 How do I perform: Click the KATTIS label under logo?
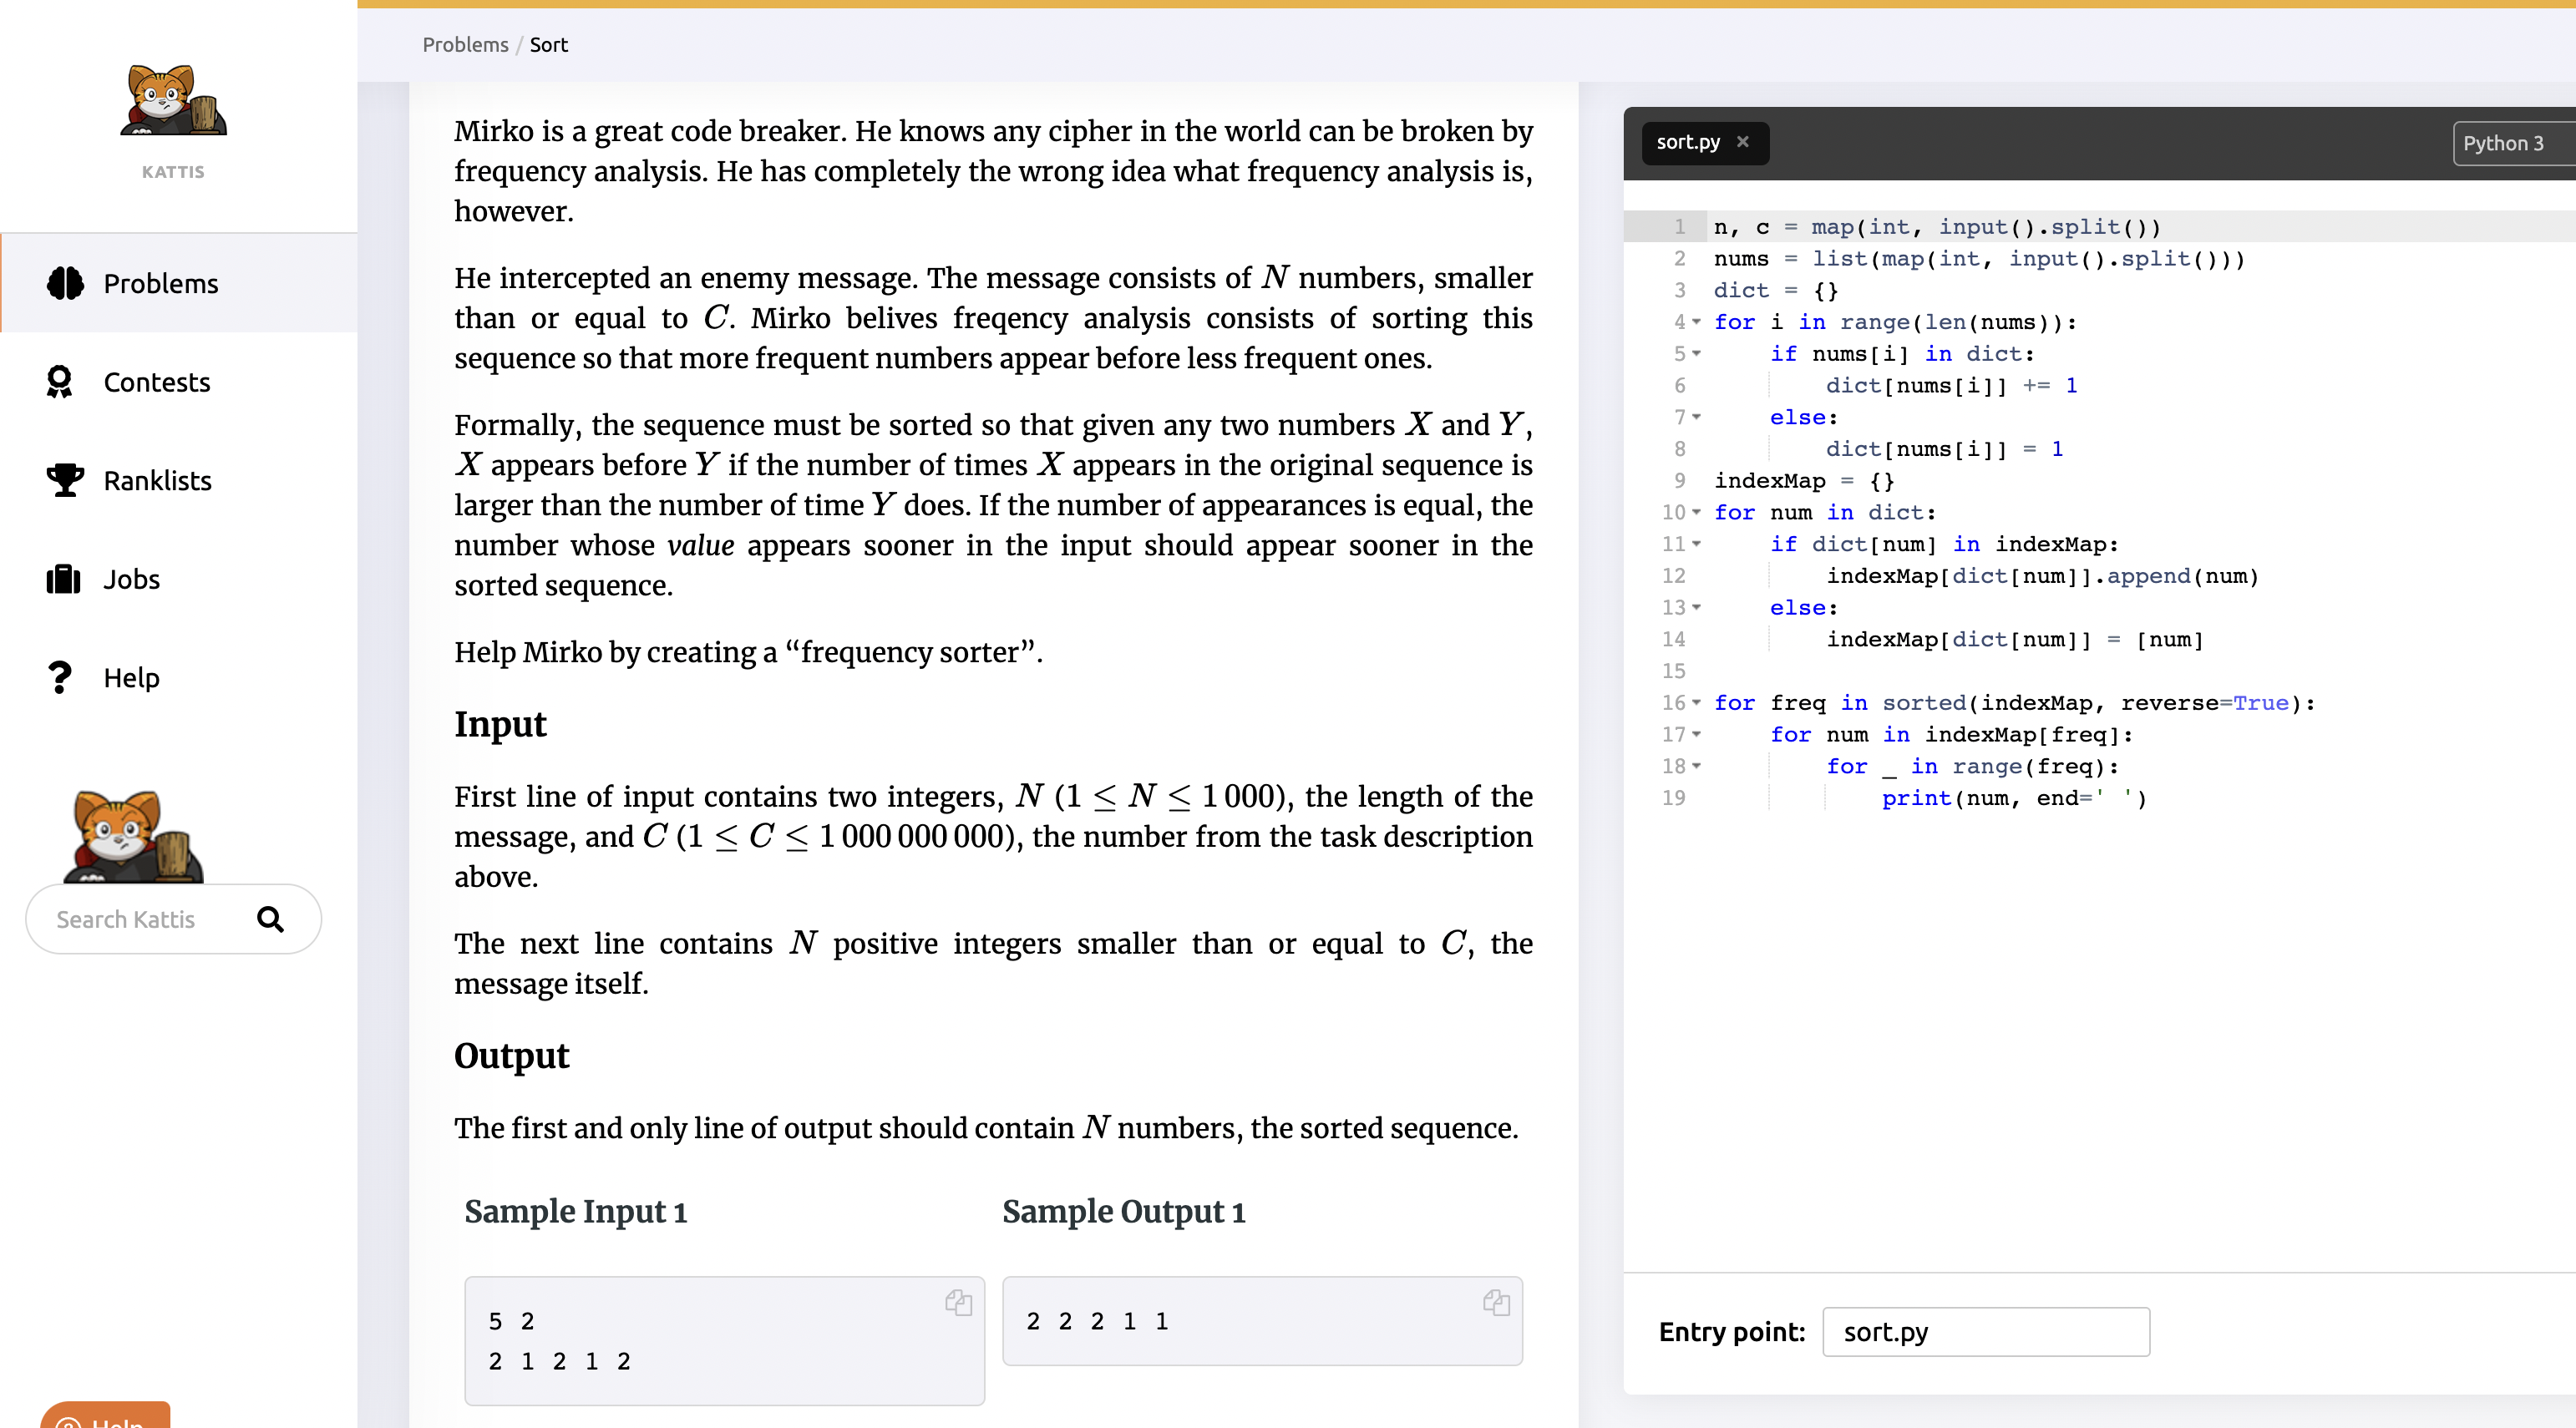[173, 172]
